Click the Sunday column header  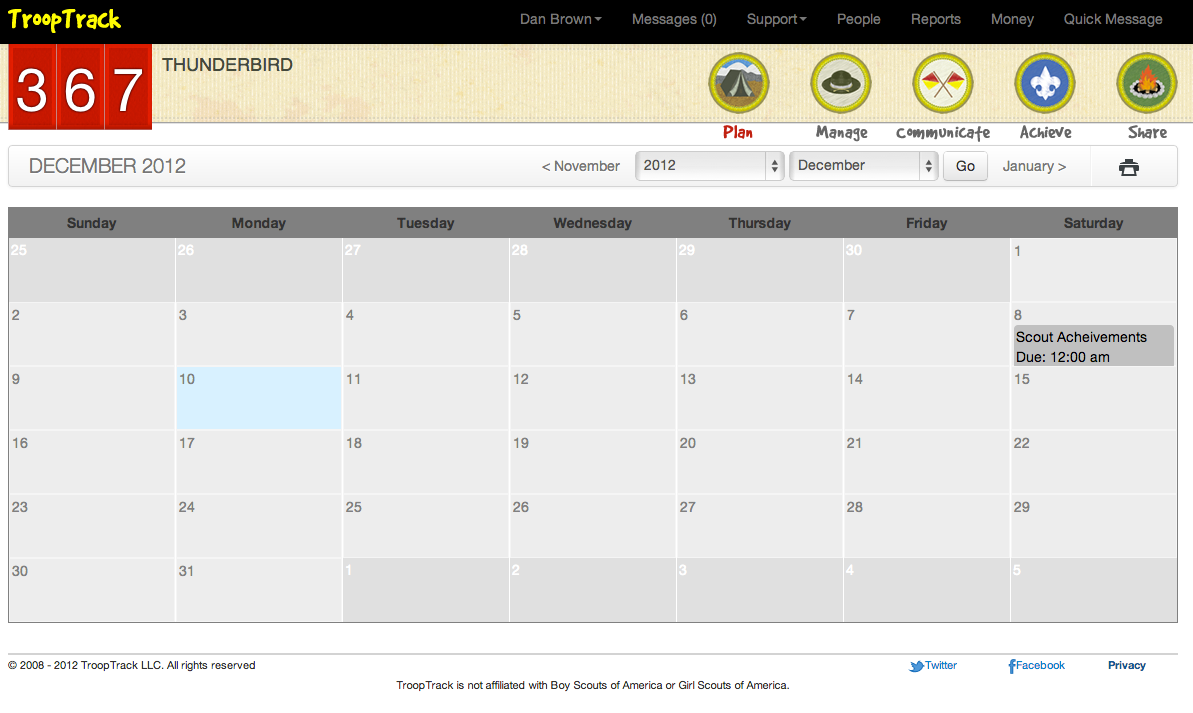coord(92,223)
